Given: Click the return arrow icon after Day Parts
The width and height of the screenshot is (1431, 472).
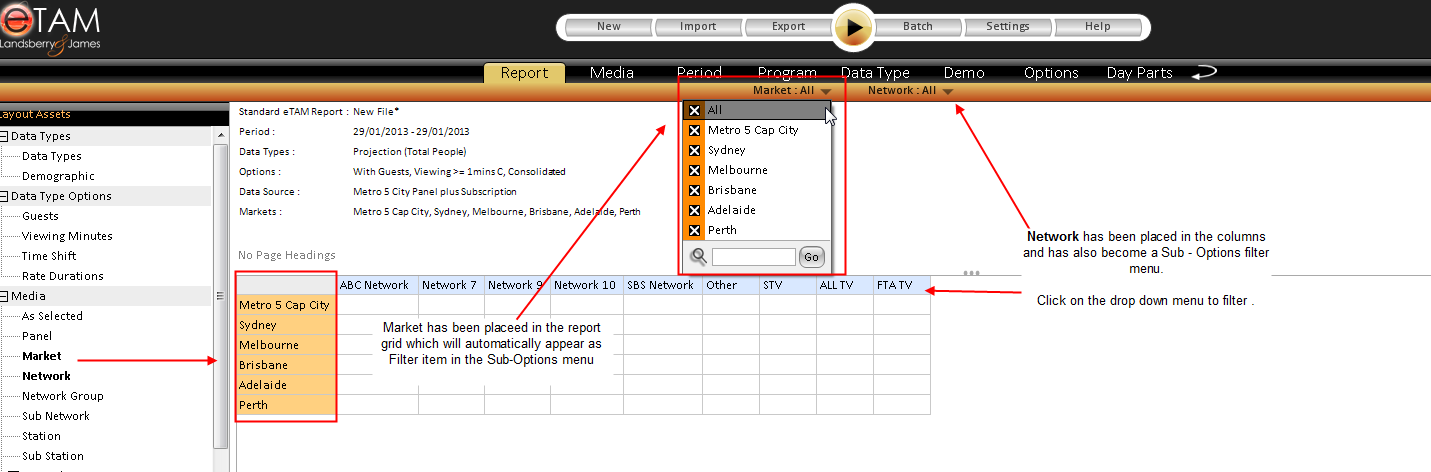Looking at the screenshot, I should pos(1203,72).
